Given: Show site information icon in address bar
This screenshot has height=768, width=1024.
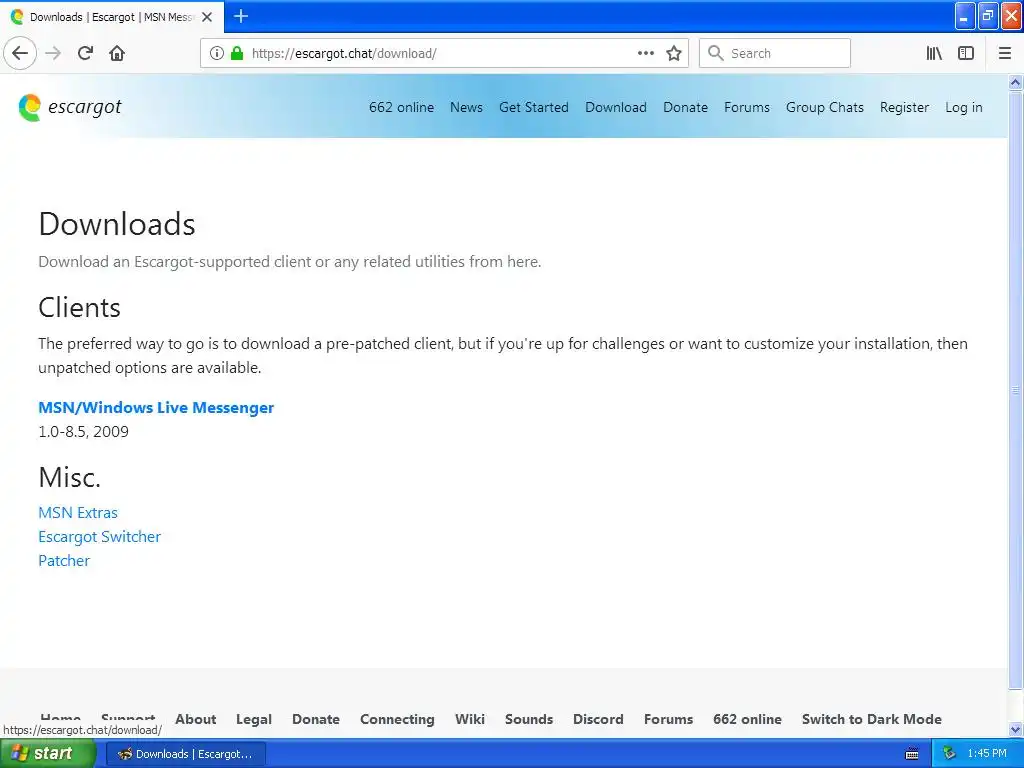Looking at the screenshot, I should coord(216,53).
